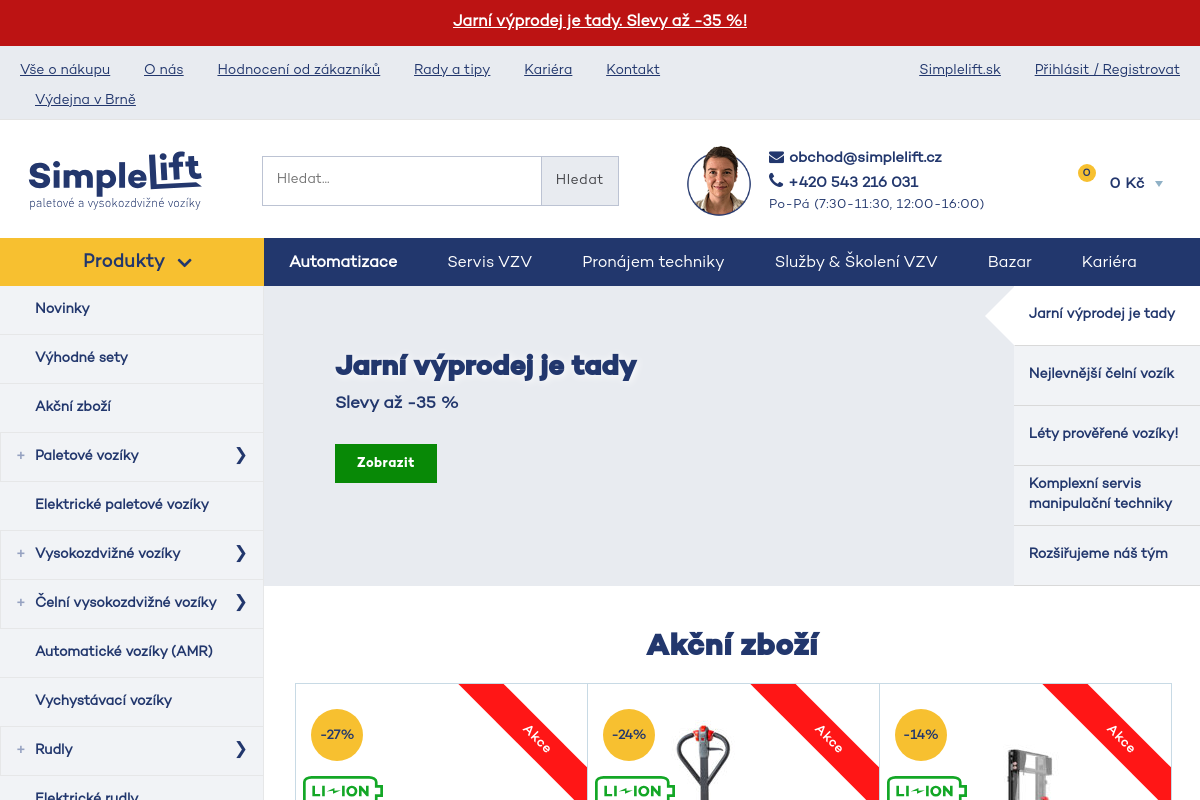Expand Vysokozdvižné vozíky submenu chevron
1200x800 pixels.
240,553
